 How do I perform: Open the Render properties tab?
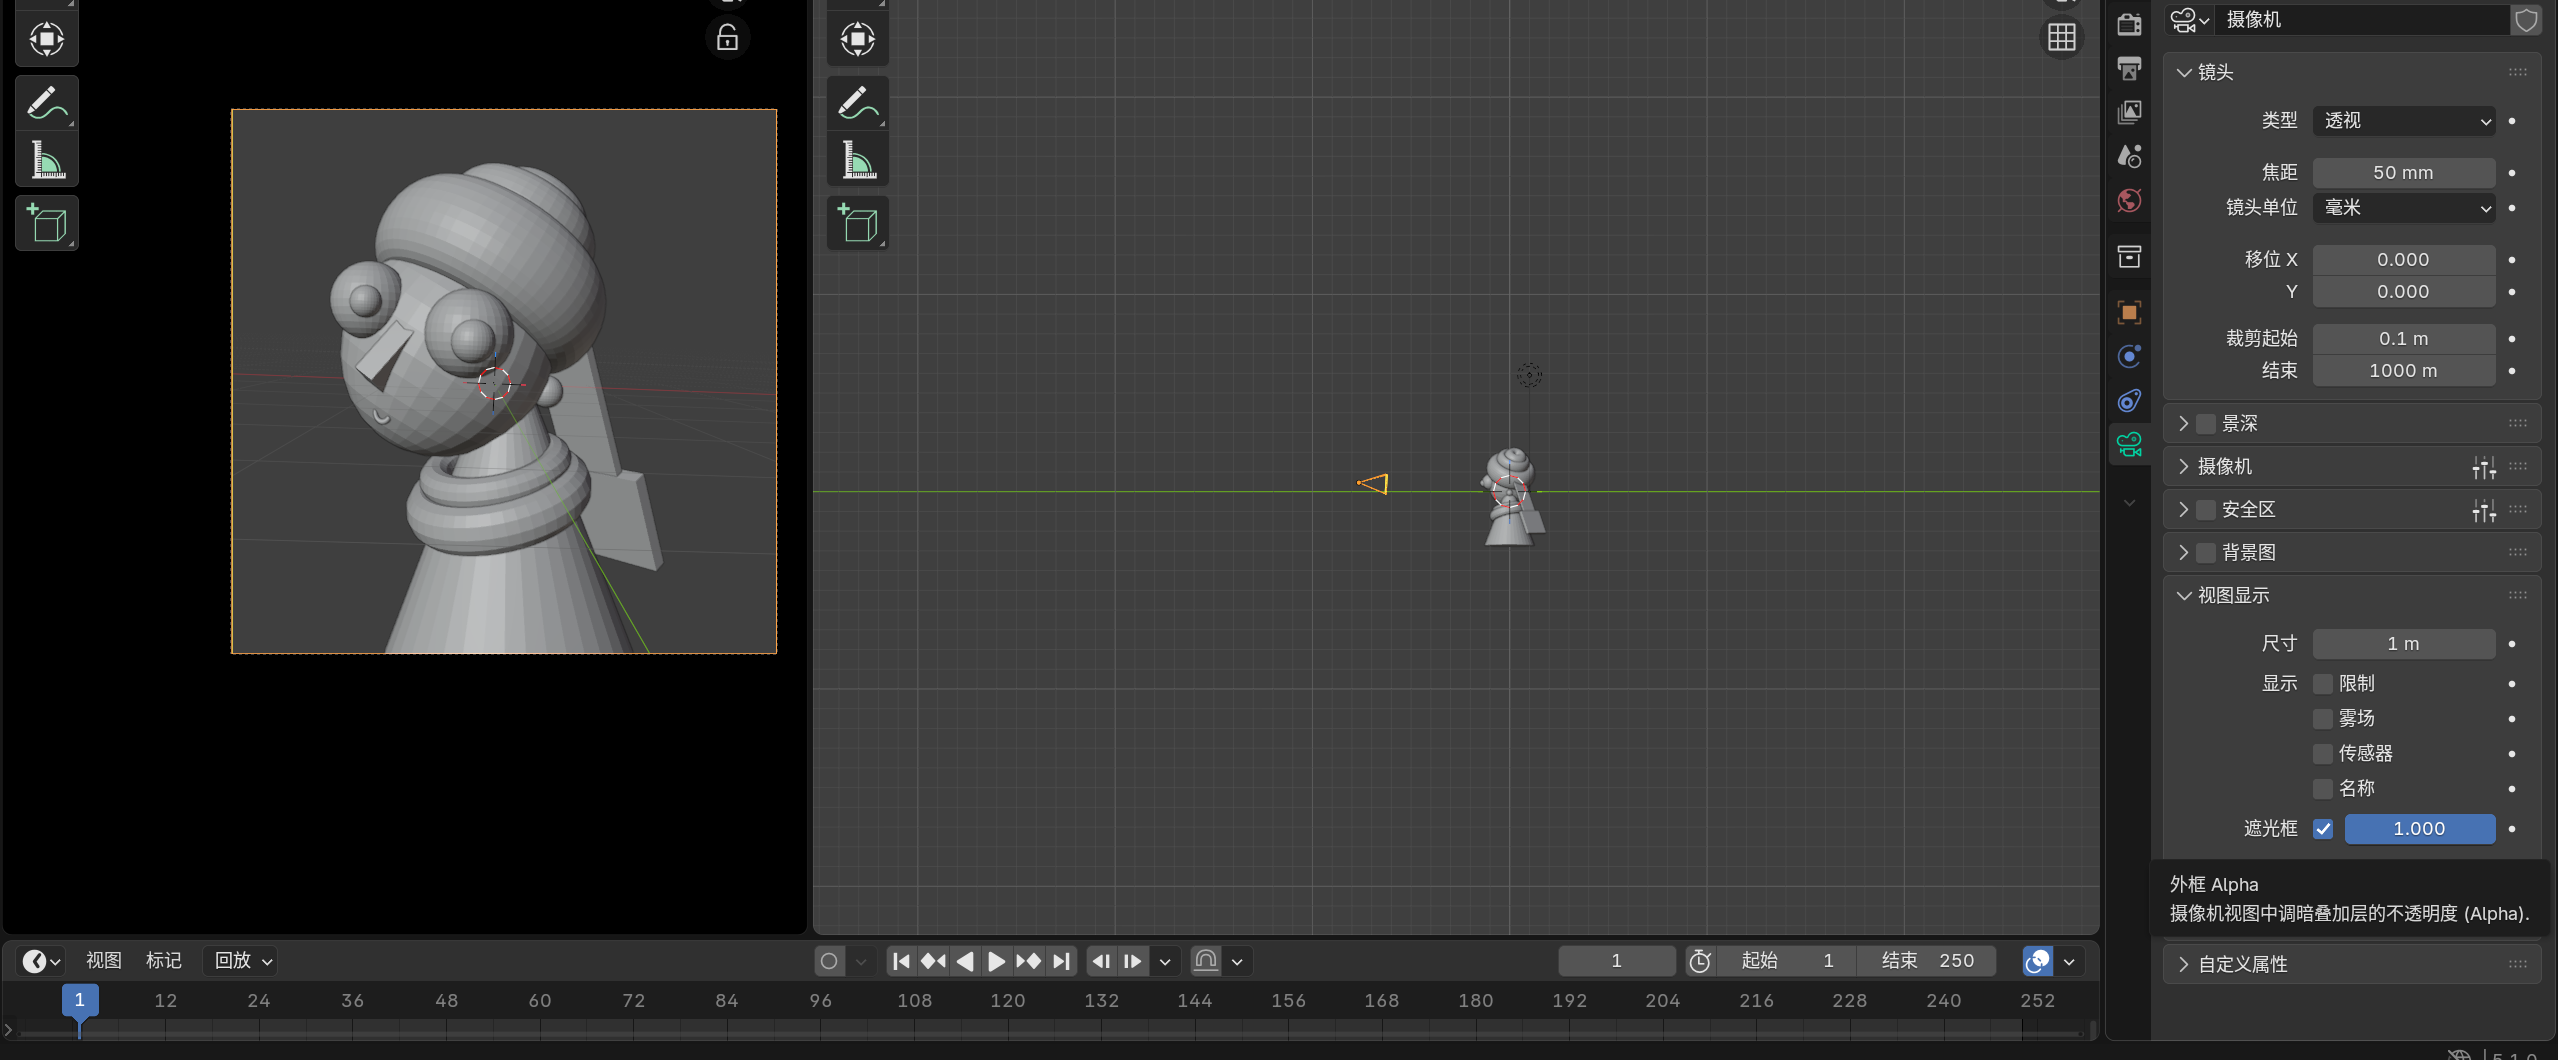click(2129, 23)
